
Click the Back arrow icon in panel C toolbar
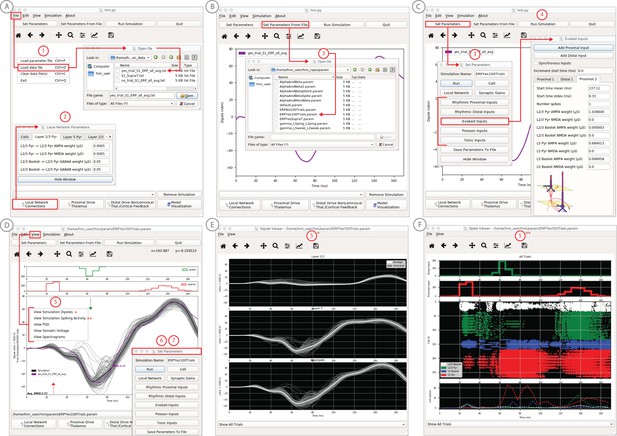coord(443,35)
